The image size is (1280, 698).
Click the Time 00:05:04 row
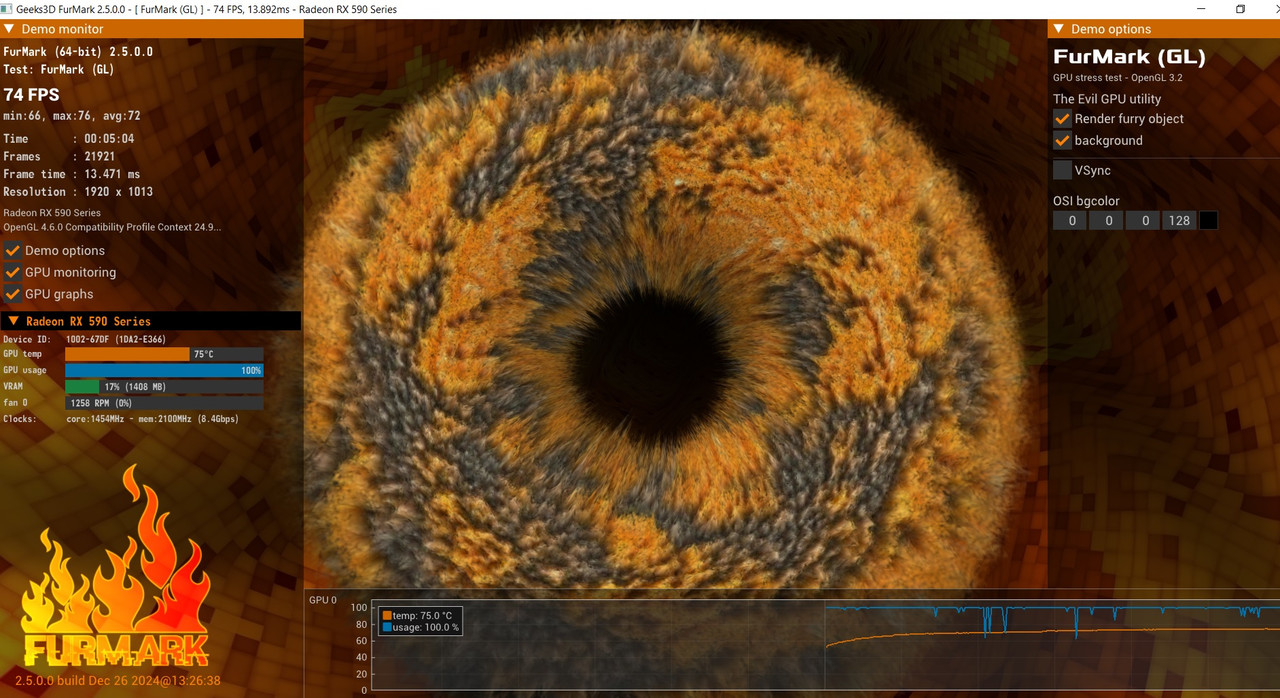(69, 139)
